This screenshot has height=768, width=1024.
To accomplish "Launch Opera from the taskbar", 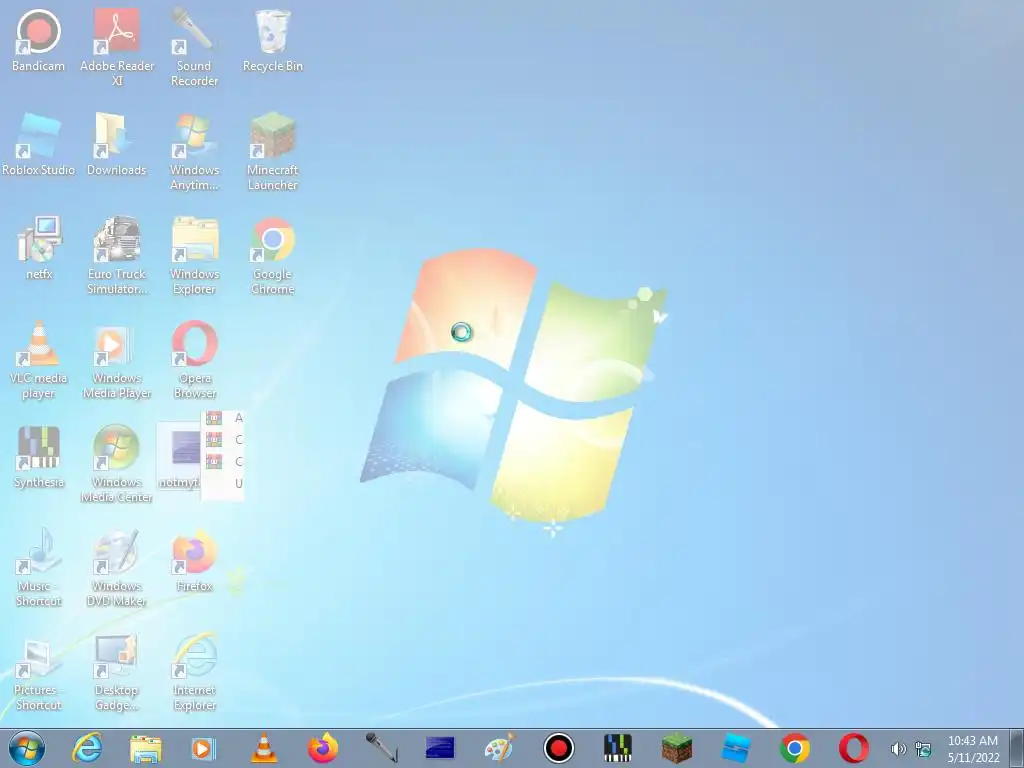I will (854, 748).
